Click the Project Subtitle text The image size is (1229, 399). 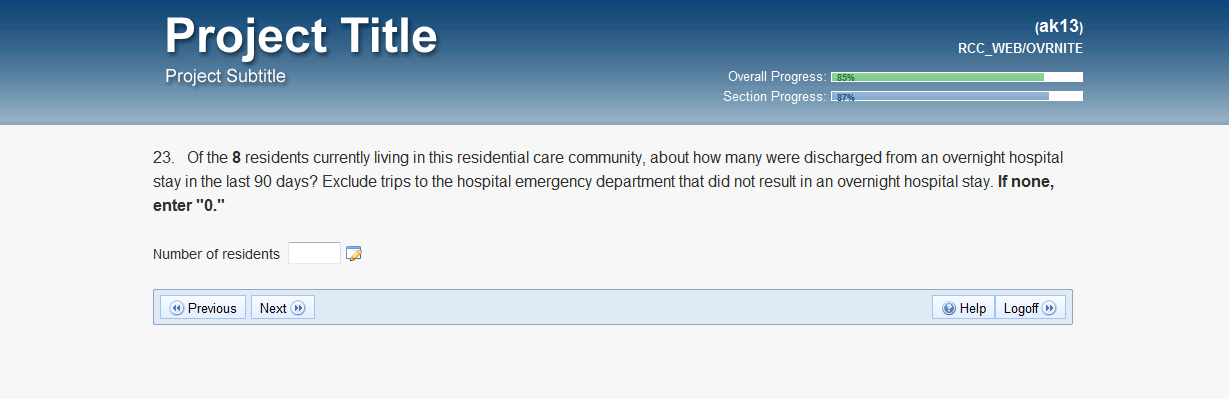[225, 76]
